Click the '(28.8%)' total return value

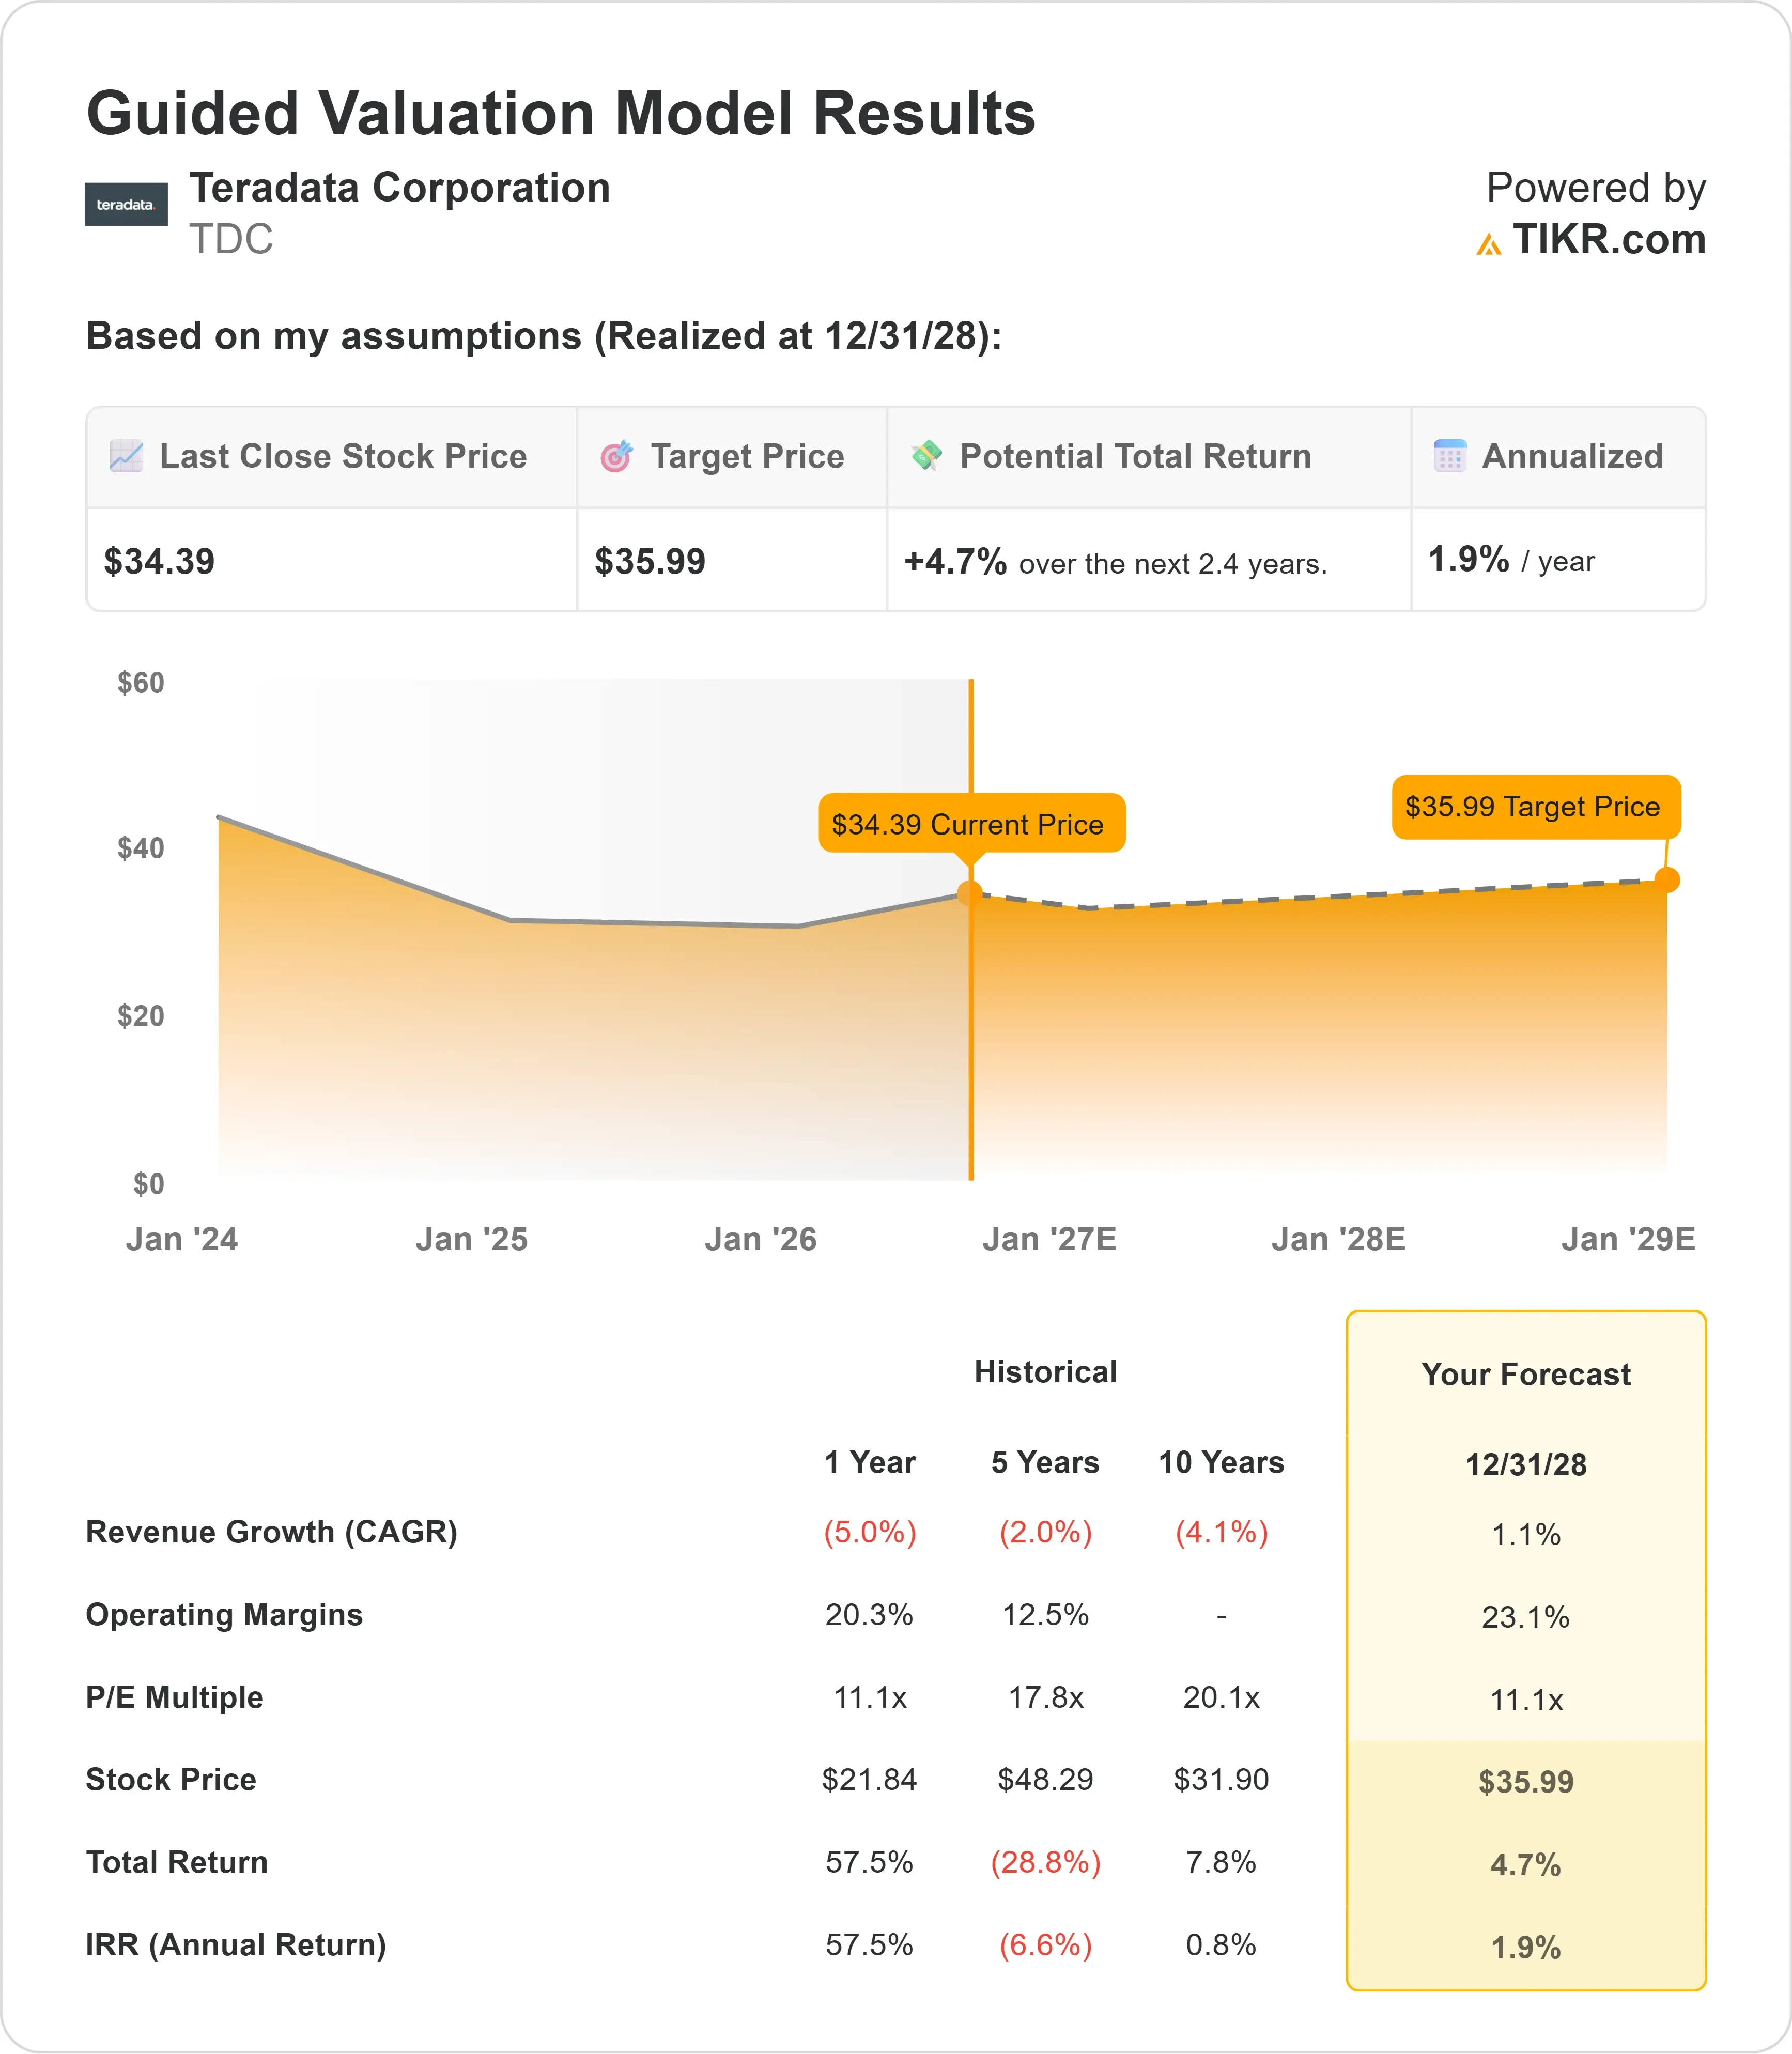tap(1046, 1862)
